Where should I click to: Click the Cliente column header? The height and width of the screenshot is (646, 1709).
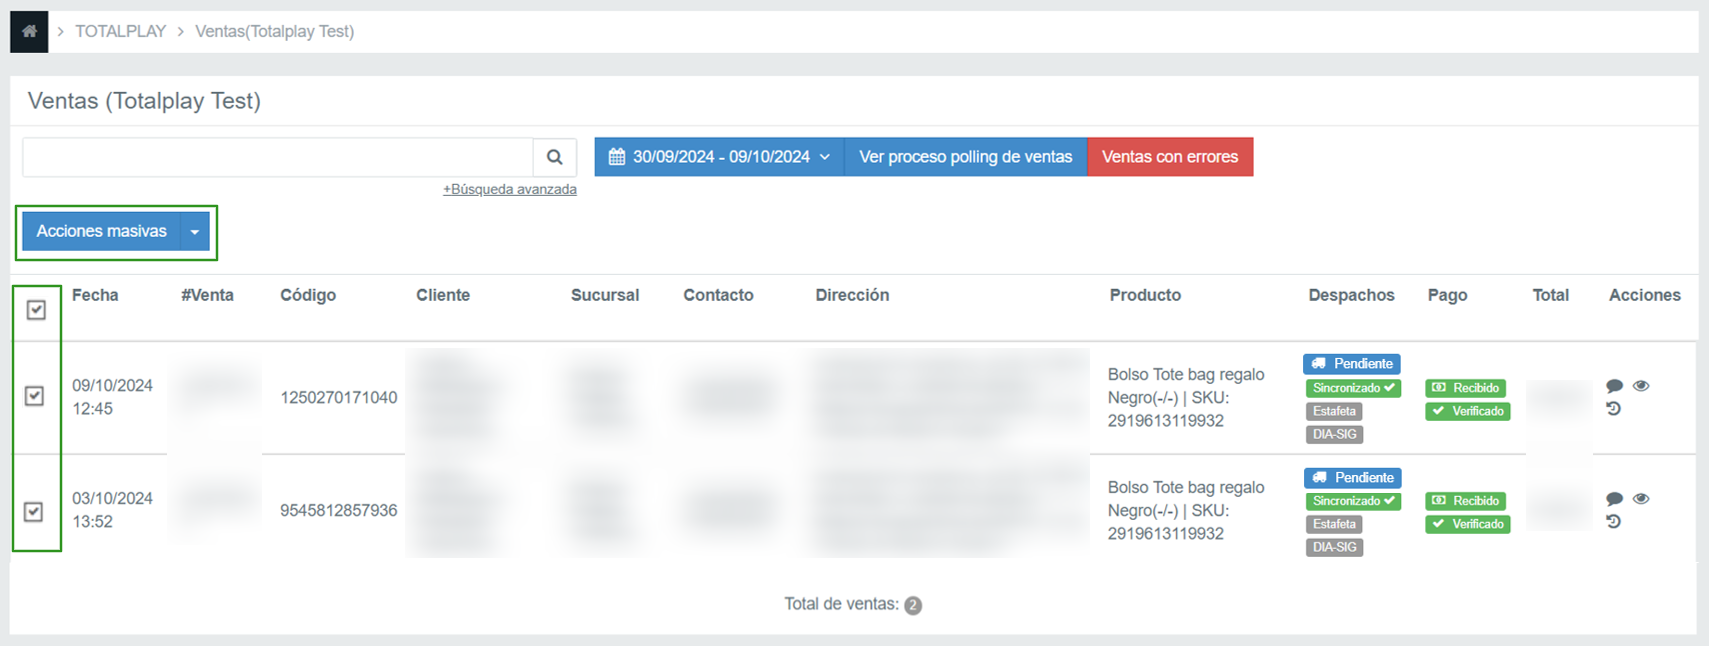click(x=443, y=295)
